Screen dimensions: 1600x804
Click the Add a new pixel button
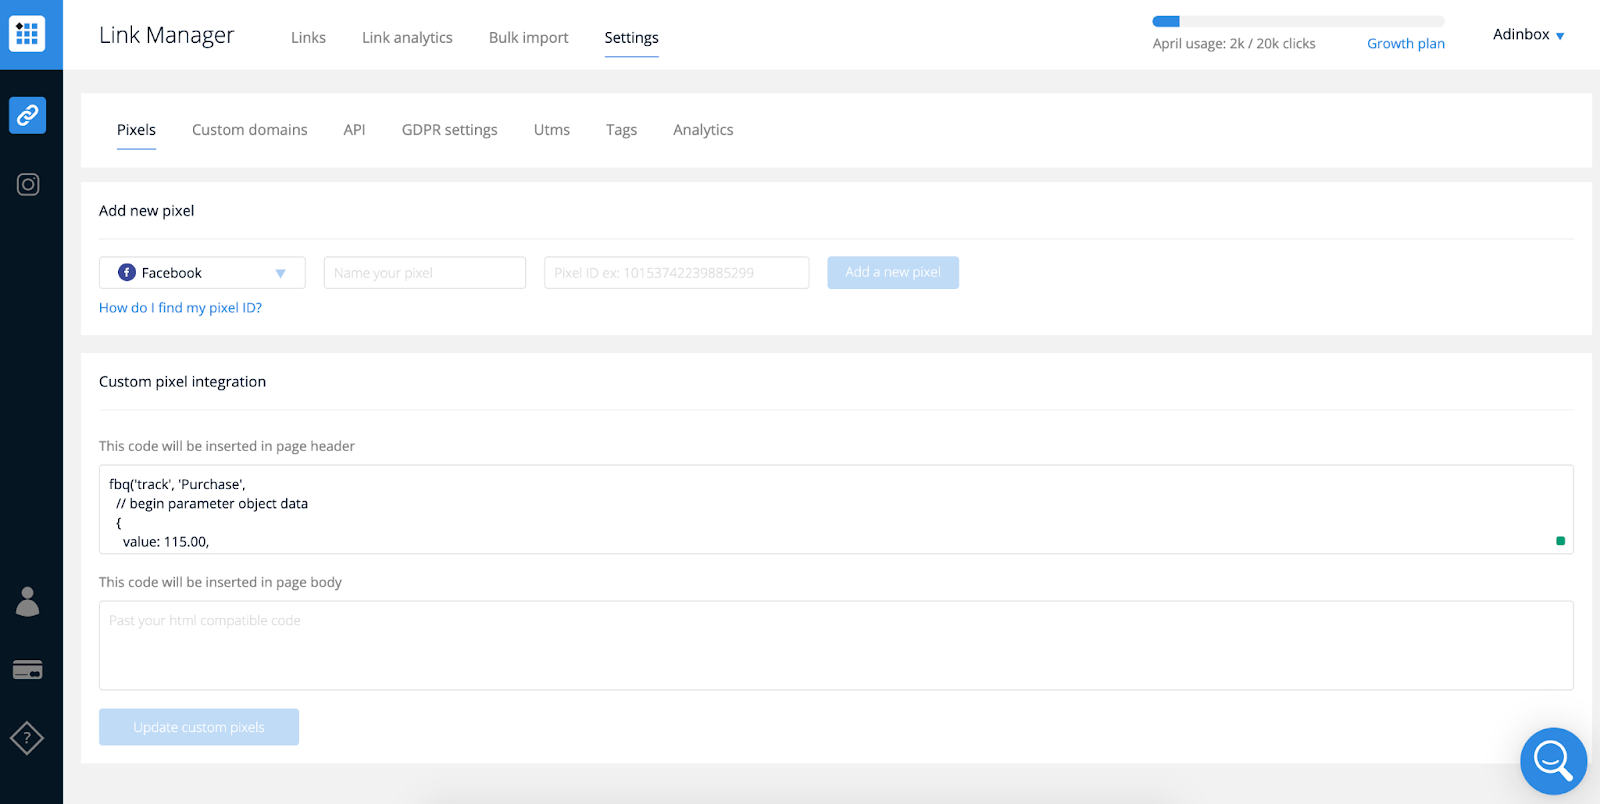click(893, 272)
